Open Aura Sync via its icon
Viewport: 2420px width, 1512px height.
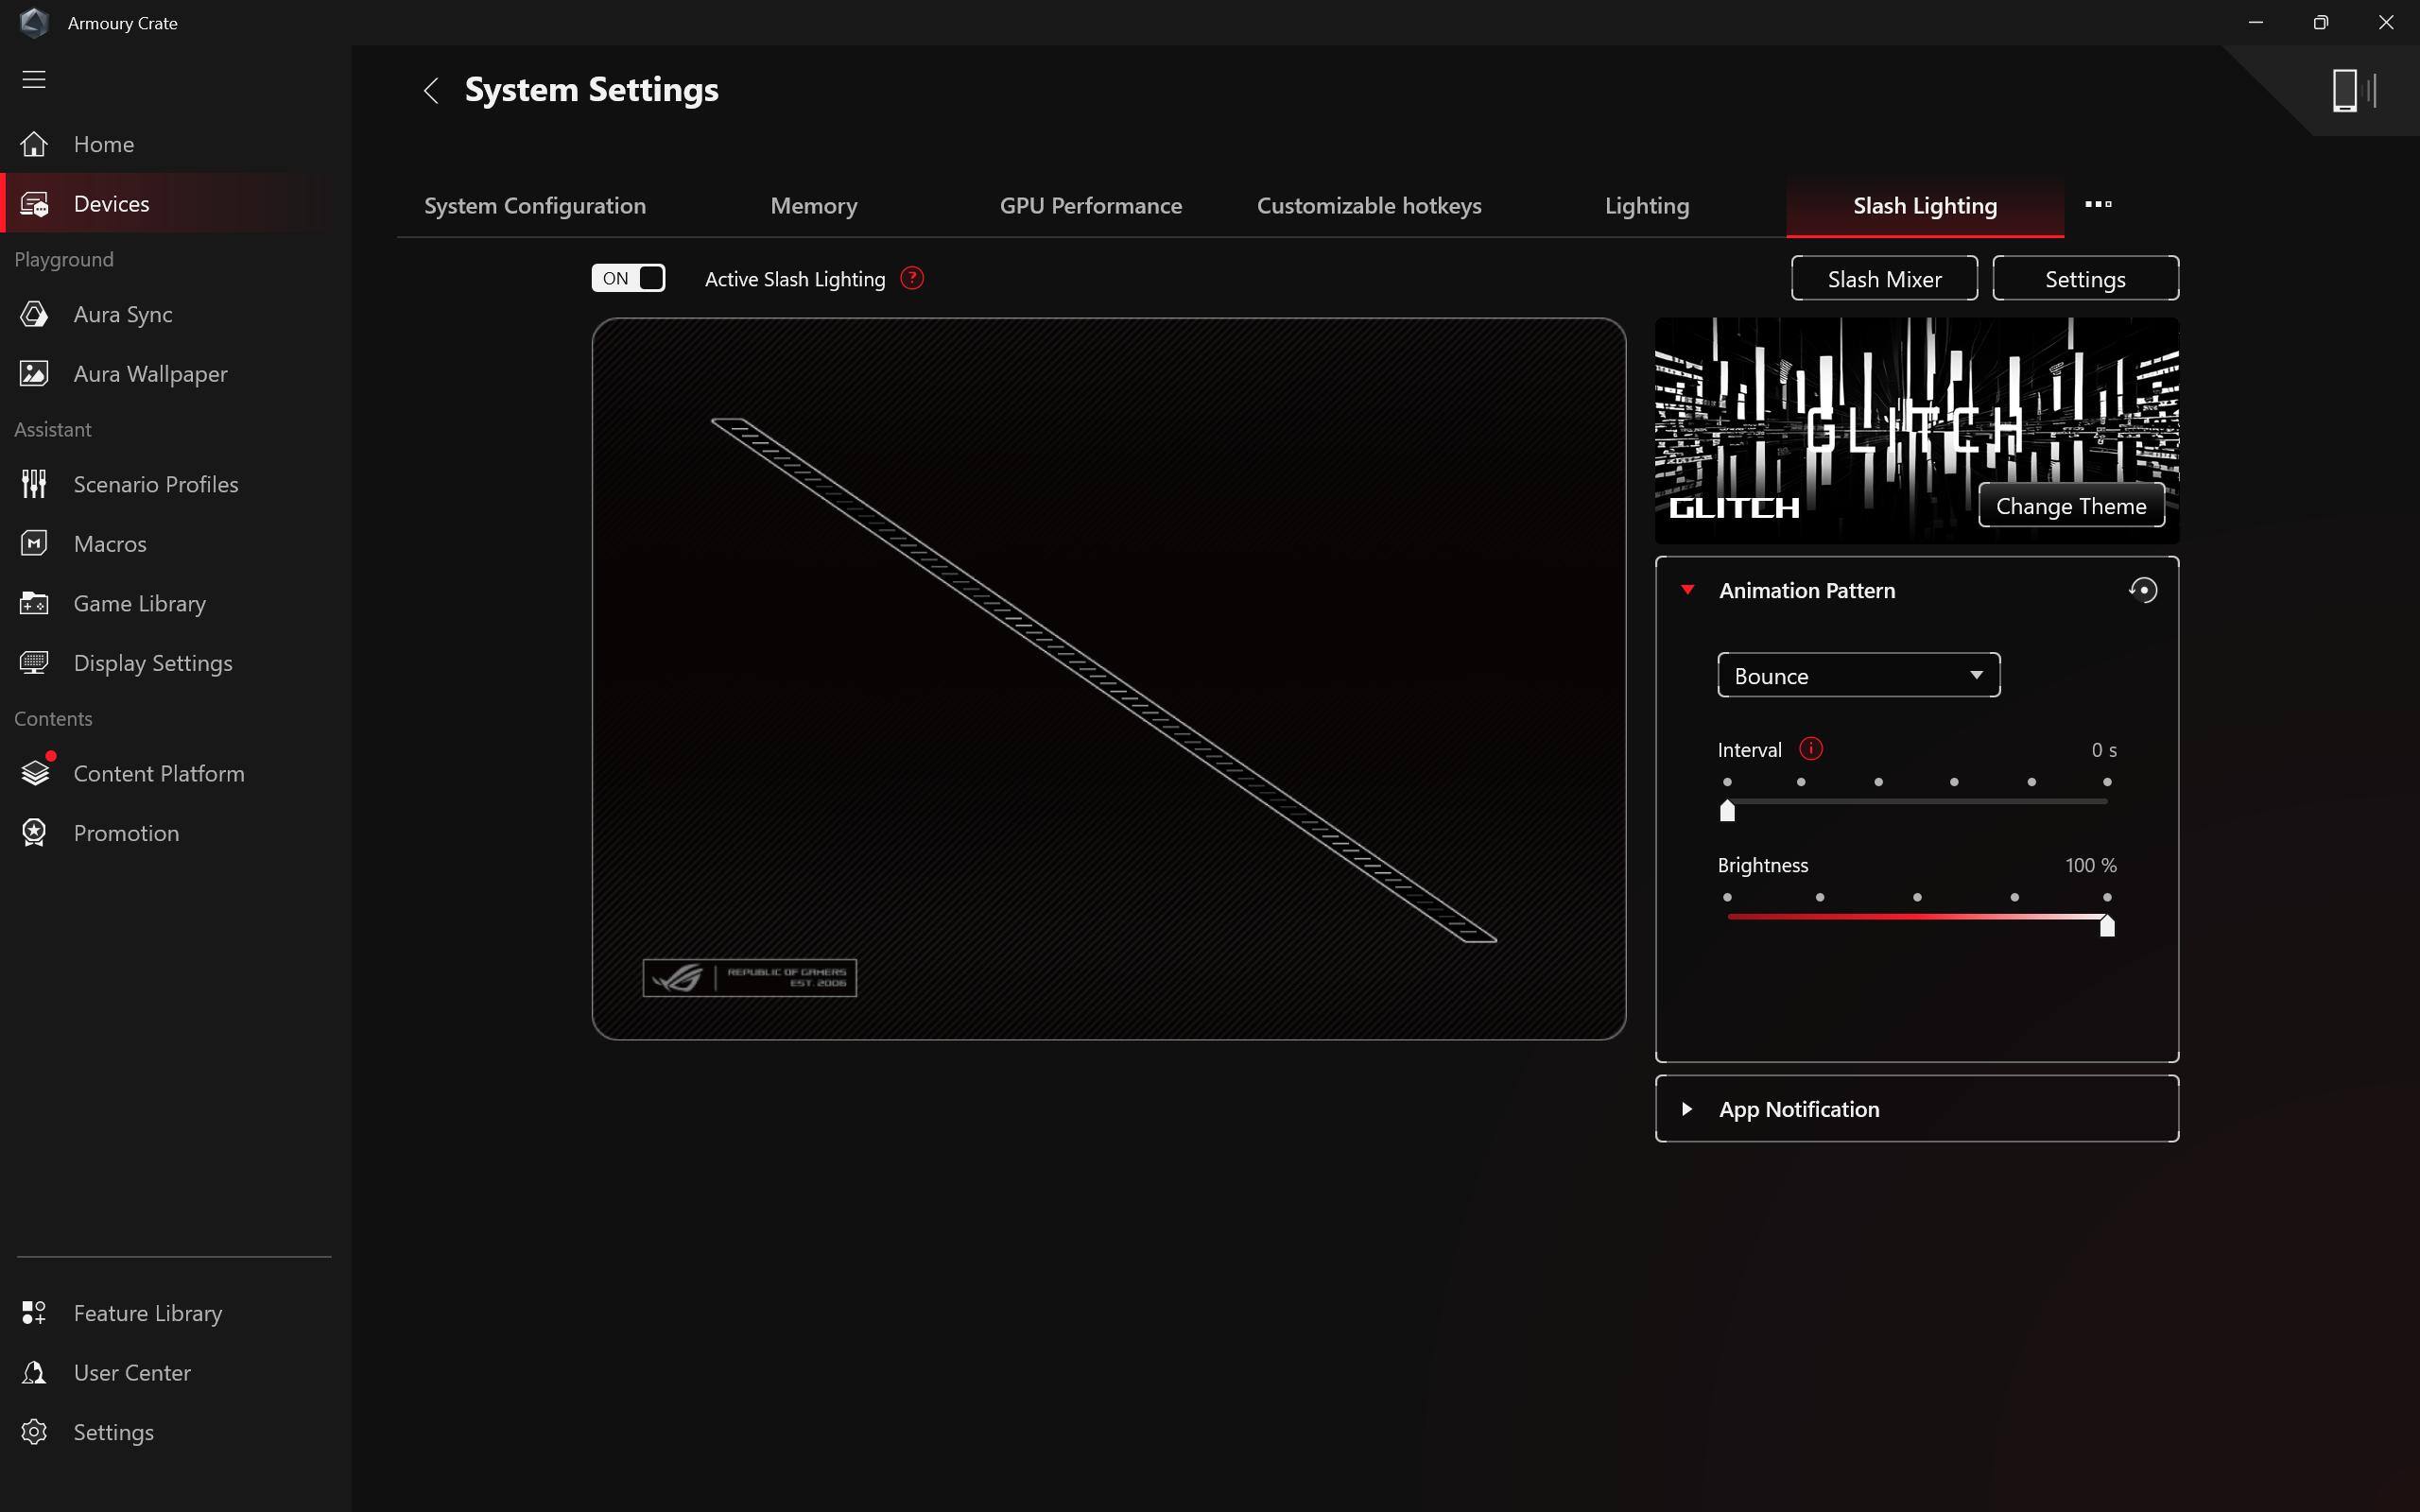coord(34,314)
